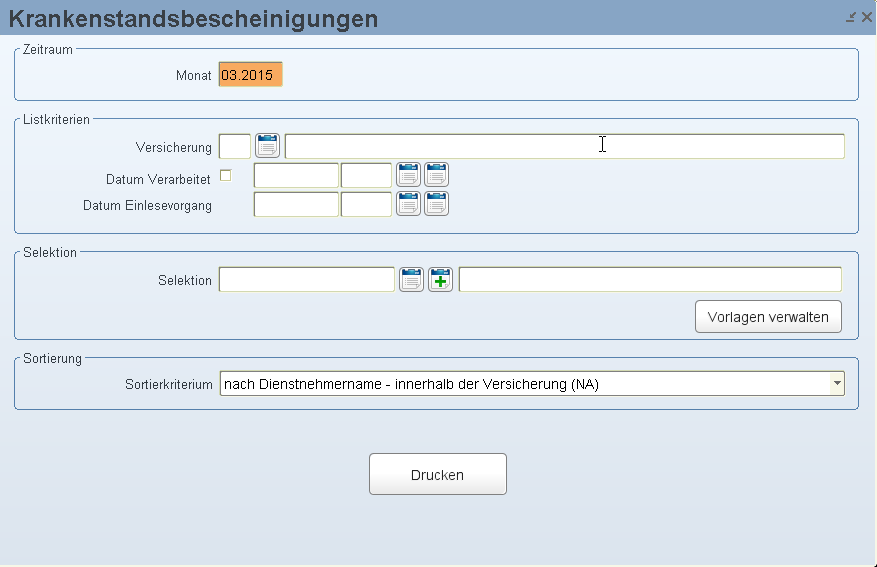Minimize the Krankenstandsbescheinigungen dialog
The height and width of the screenshot is (567, 877).
click(851, 17)
